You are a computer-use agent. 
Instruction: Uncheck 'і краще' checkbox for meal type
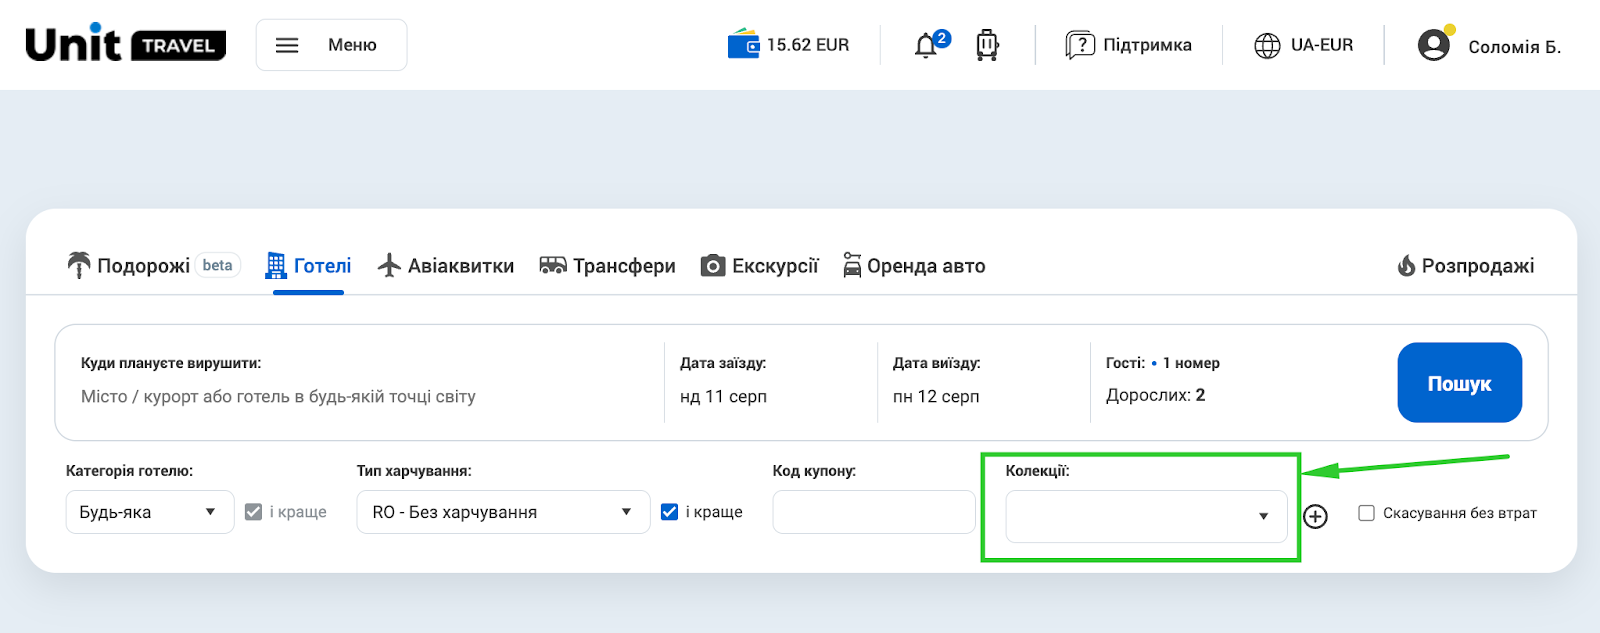(670, 512)
